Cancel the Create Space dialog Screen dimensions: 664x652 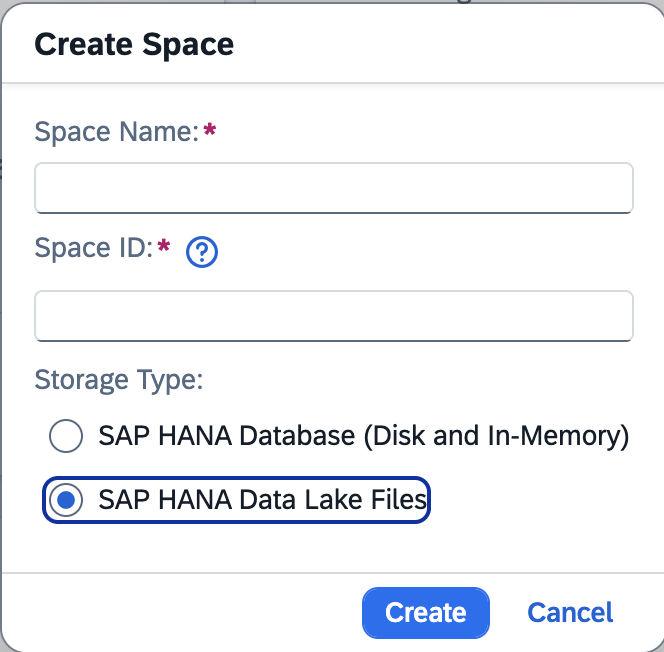570,613
